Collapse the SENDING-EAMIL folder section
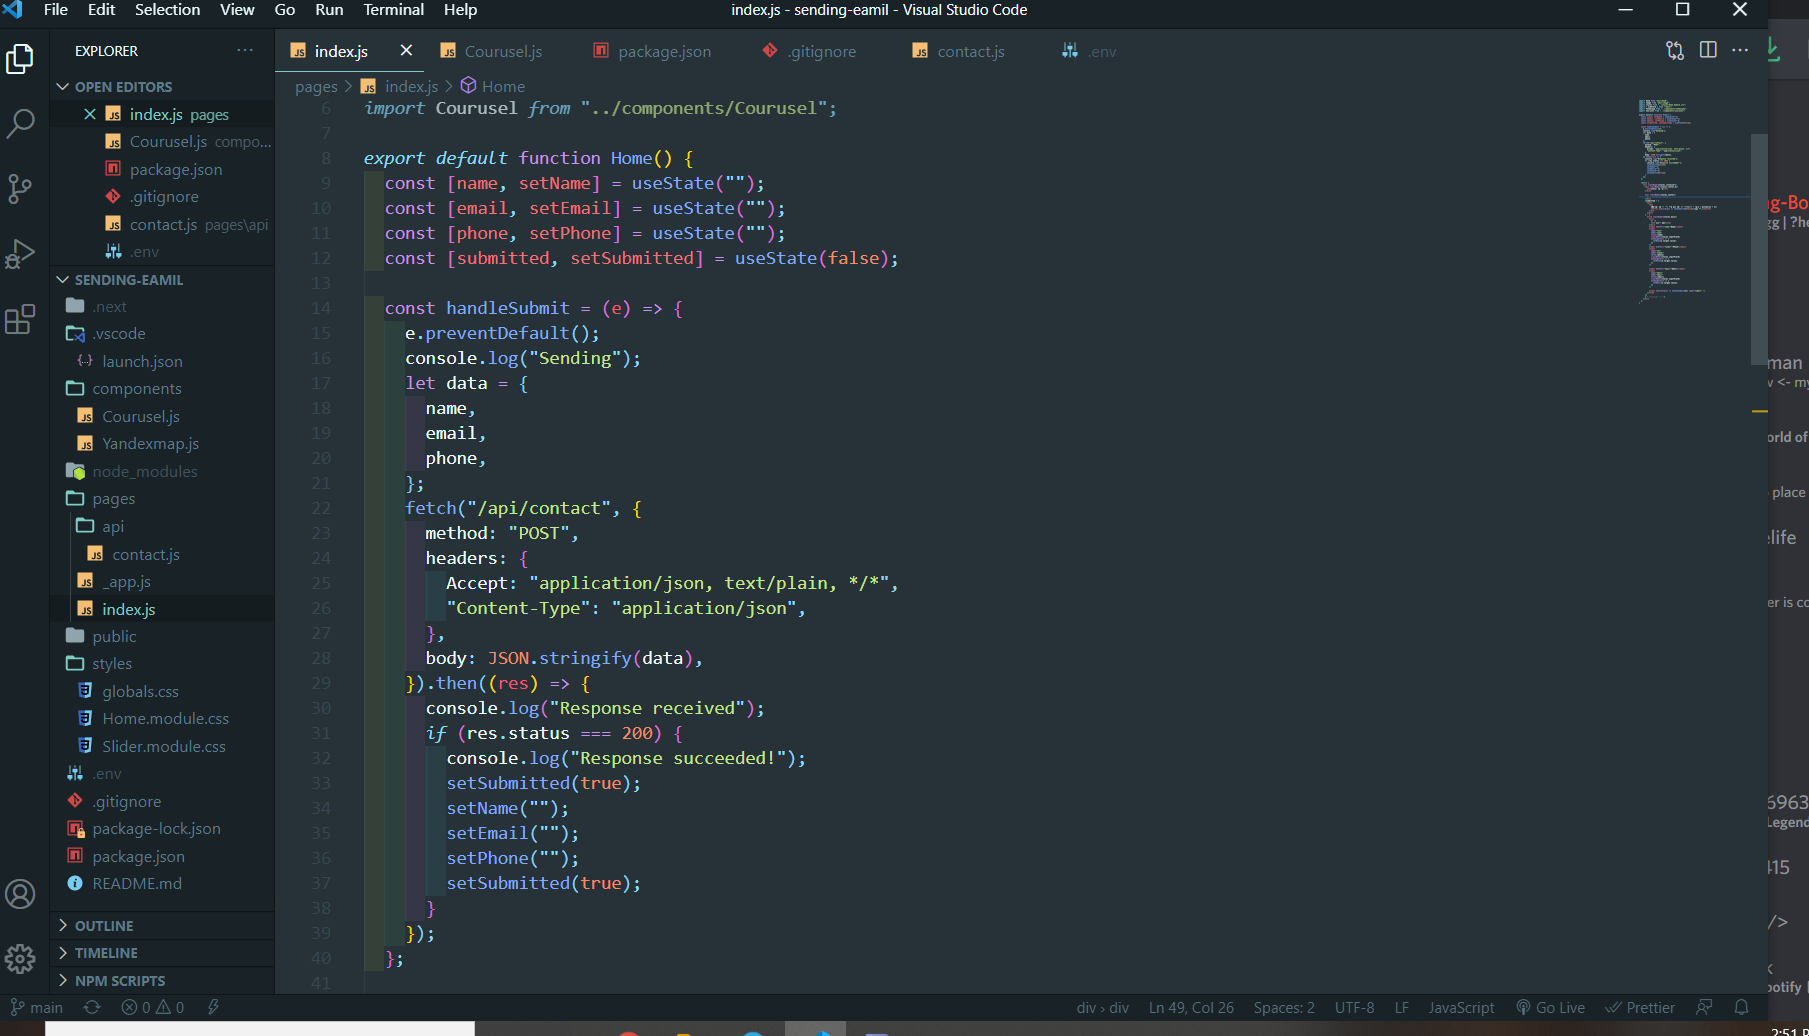 [162, 280]
